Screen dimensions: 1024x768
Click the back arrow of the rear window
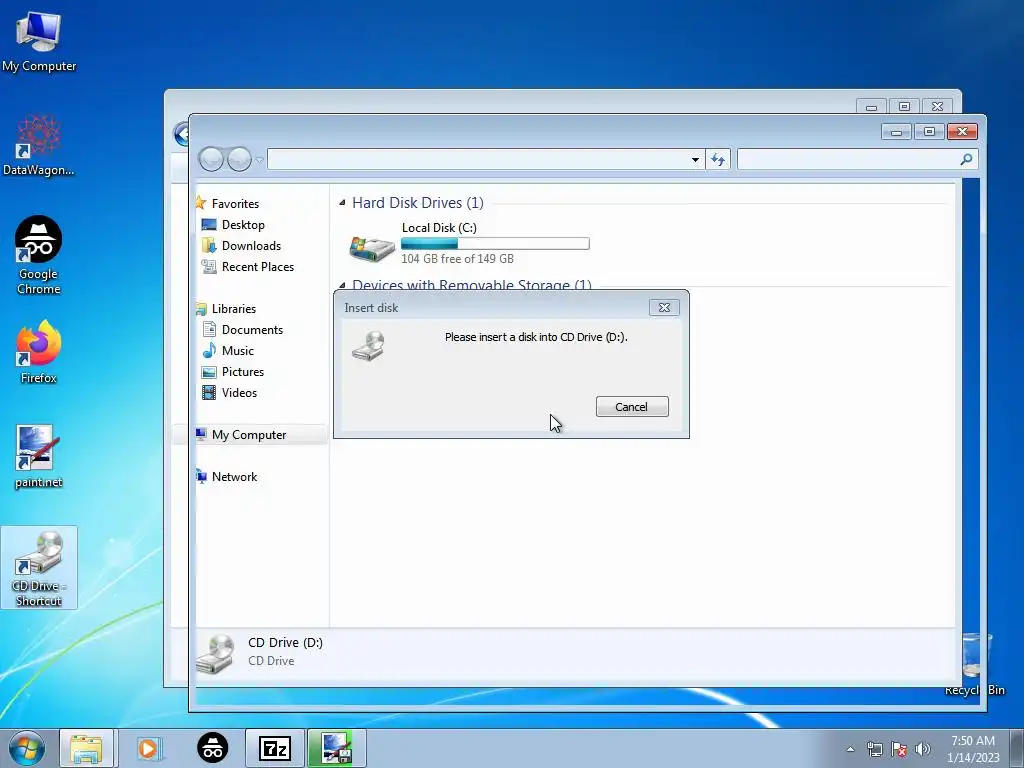tap(181, 134)
